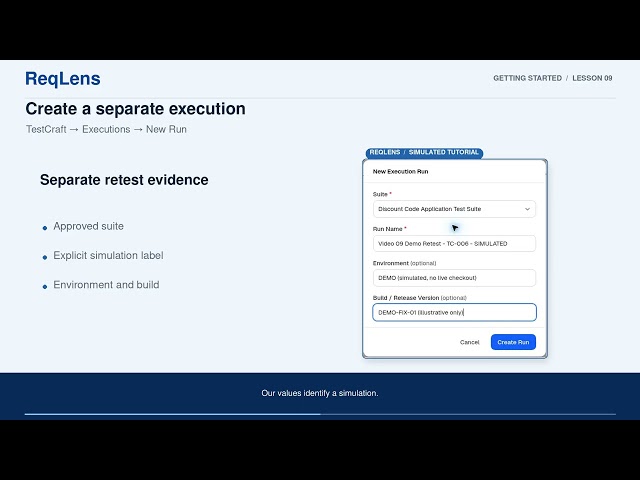Click the 'Create a separate execution' heading
Viewport: 640px width, 480px height.
pos(136,109)
